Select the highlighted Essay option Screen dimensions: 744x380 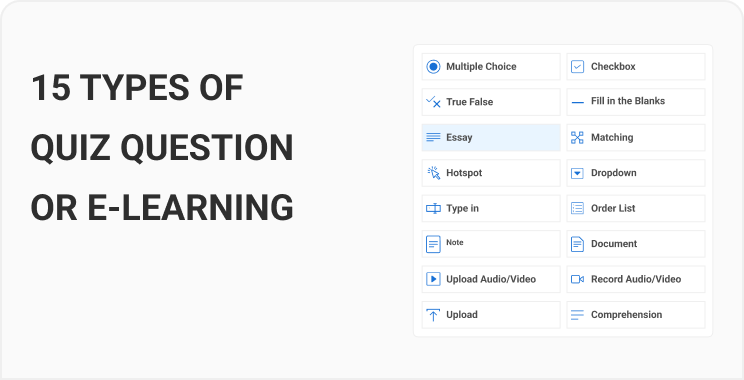[x=491, y=138]
